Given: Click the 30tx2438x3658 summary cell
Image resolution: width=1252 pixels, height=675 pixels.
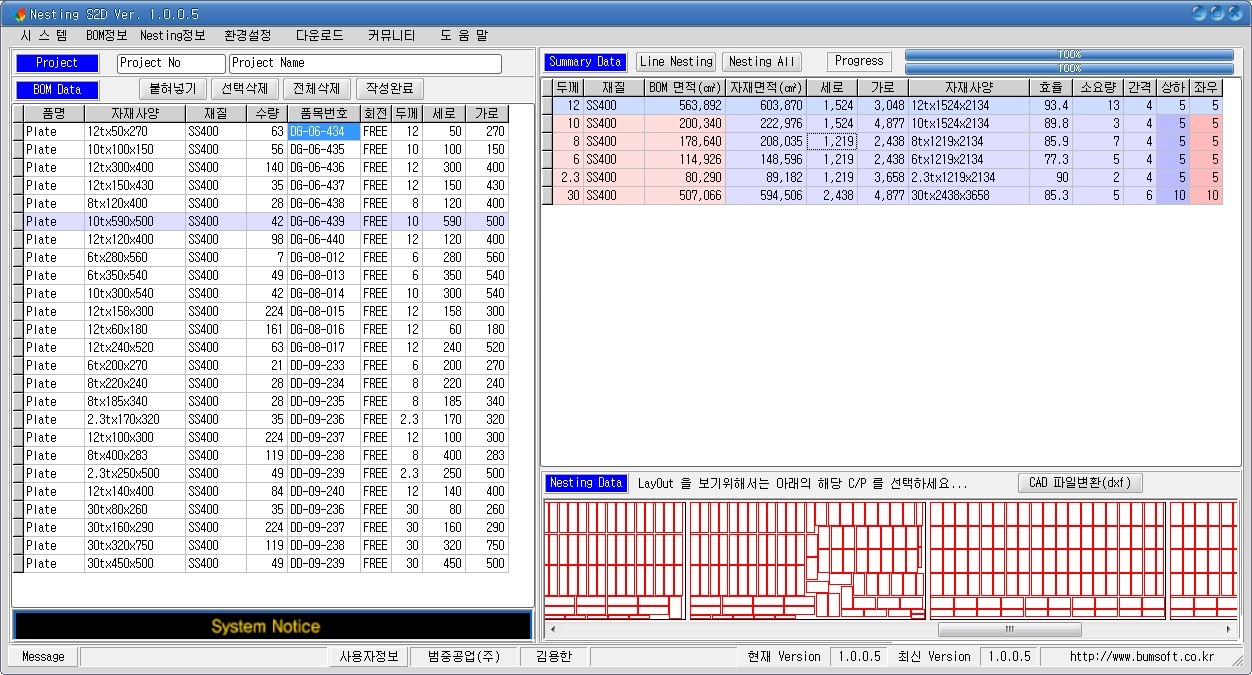Looking at the screenshot, I should point(969,195).
